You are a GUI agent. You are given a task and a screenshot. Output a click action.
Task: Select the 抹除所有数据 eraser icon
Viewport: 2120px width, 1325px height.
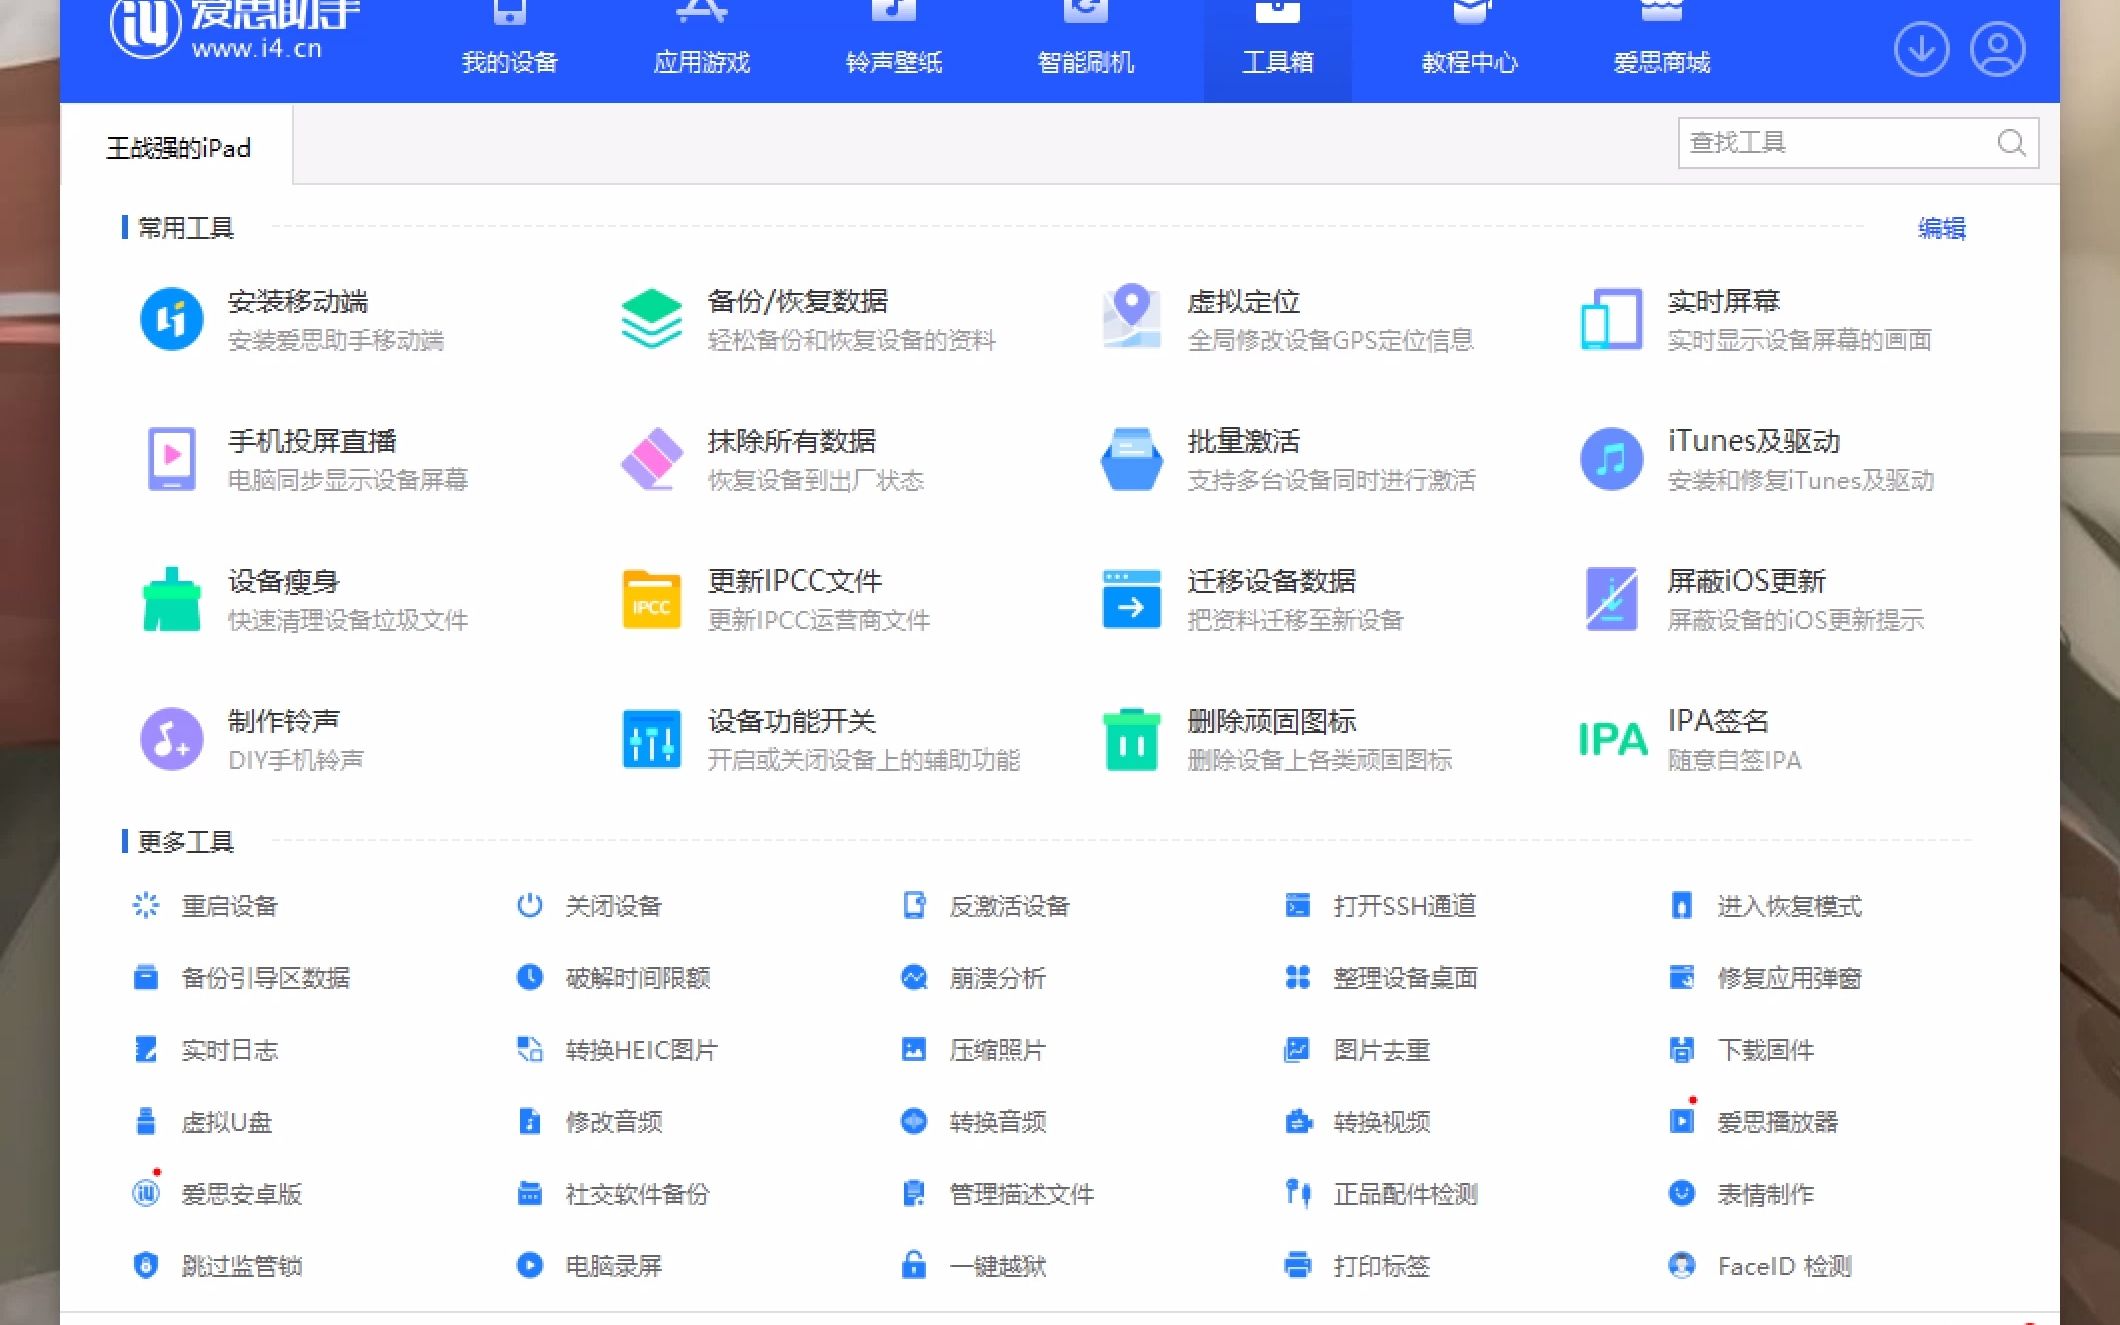coord(651,459)
